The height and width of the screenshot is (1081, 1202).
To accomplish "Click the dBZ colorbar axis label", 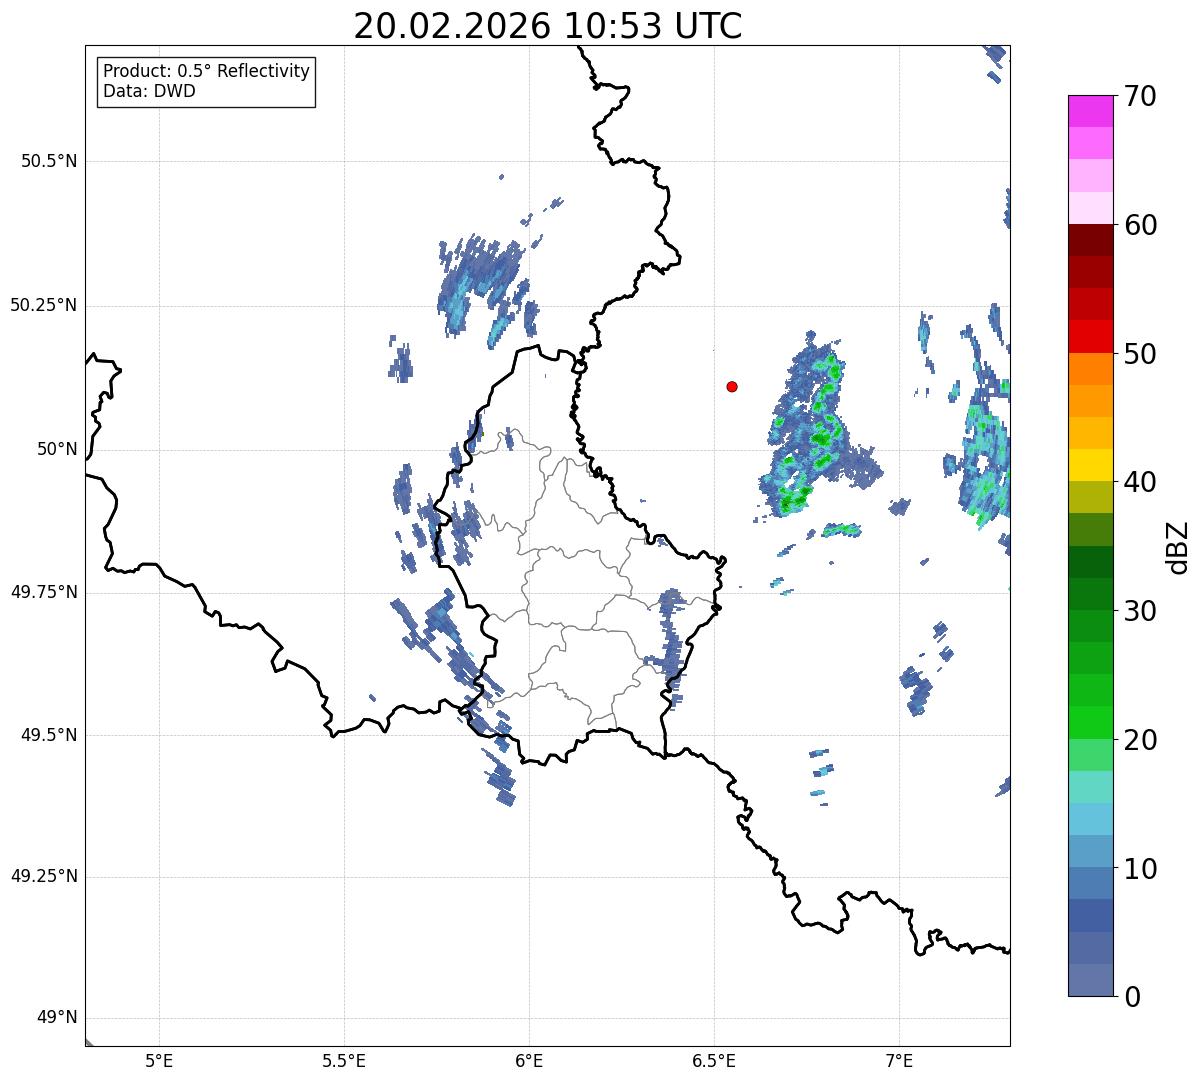I will click(1178, 546).
